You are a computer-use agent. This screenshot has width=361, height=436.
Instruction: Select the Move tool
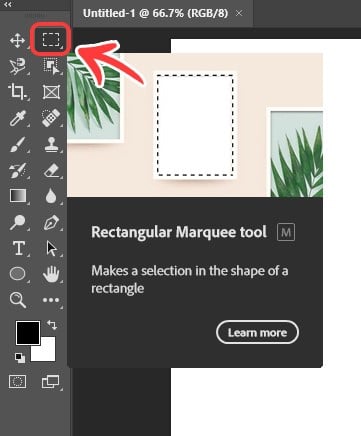point(17,41)
